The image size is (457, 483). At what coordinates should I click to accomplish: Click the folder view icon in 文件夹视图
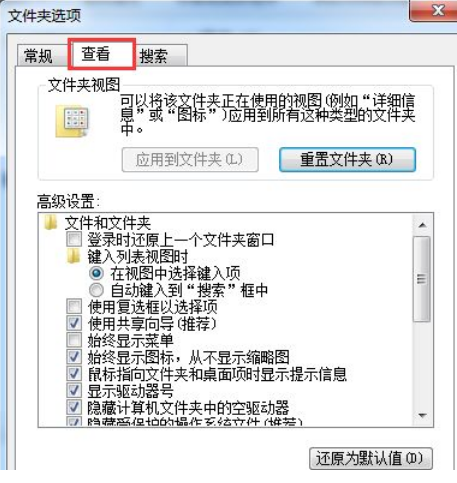(x=72, y=121)
